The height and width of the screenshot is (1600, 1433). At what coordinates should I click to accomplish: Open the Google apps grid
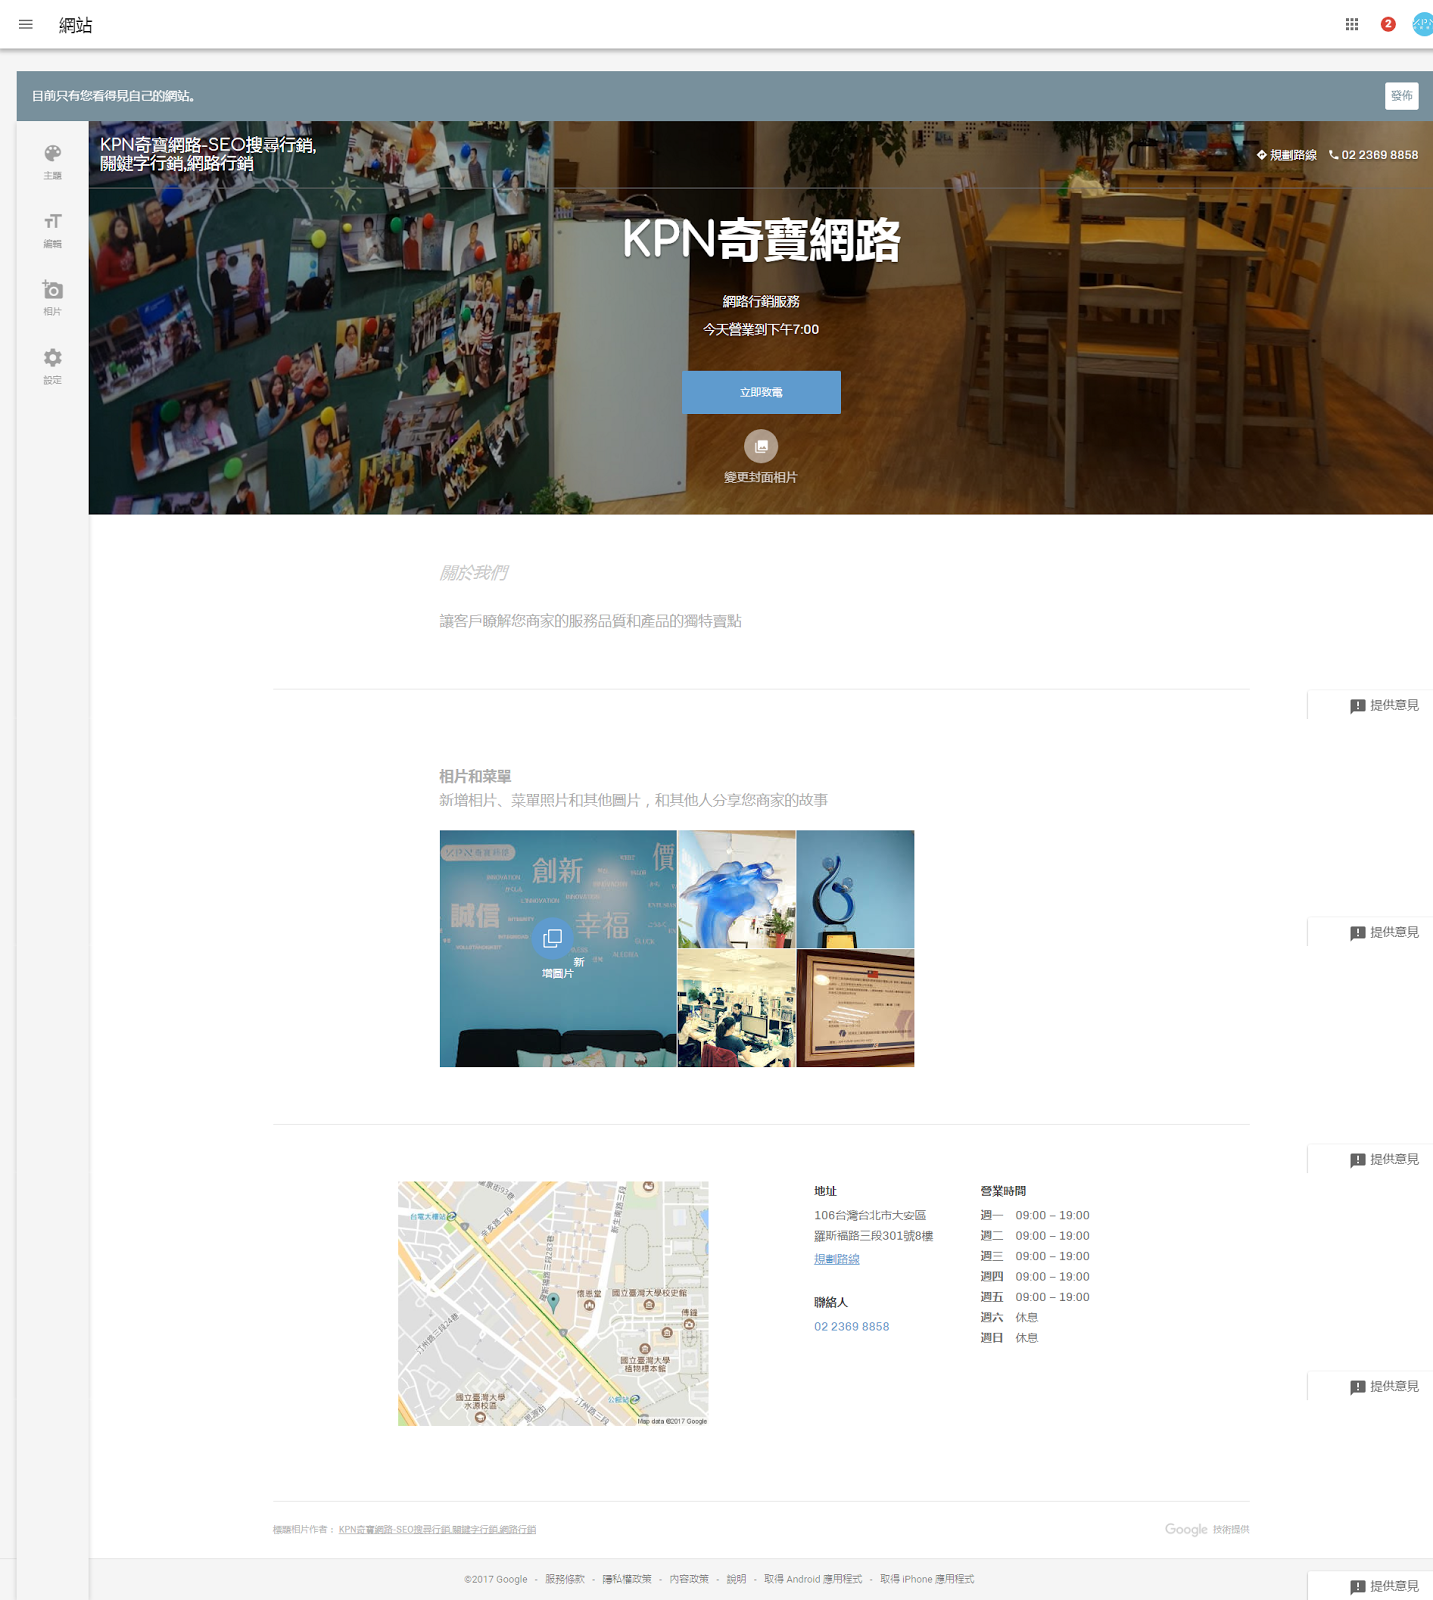coord(1352,25)
